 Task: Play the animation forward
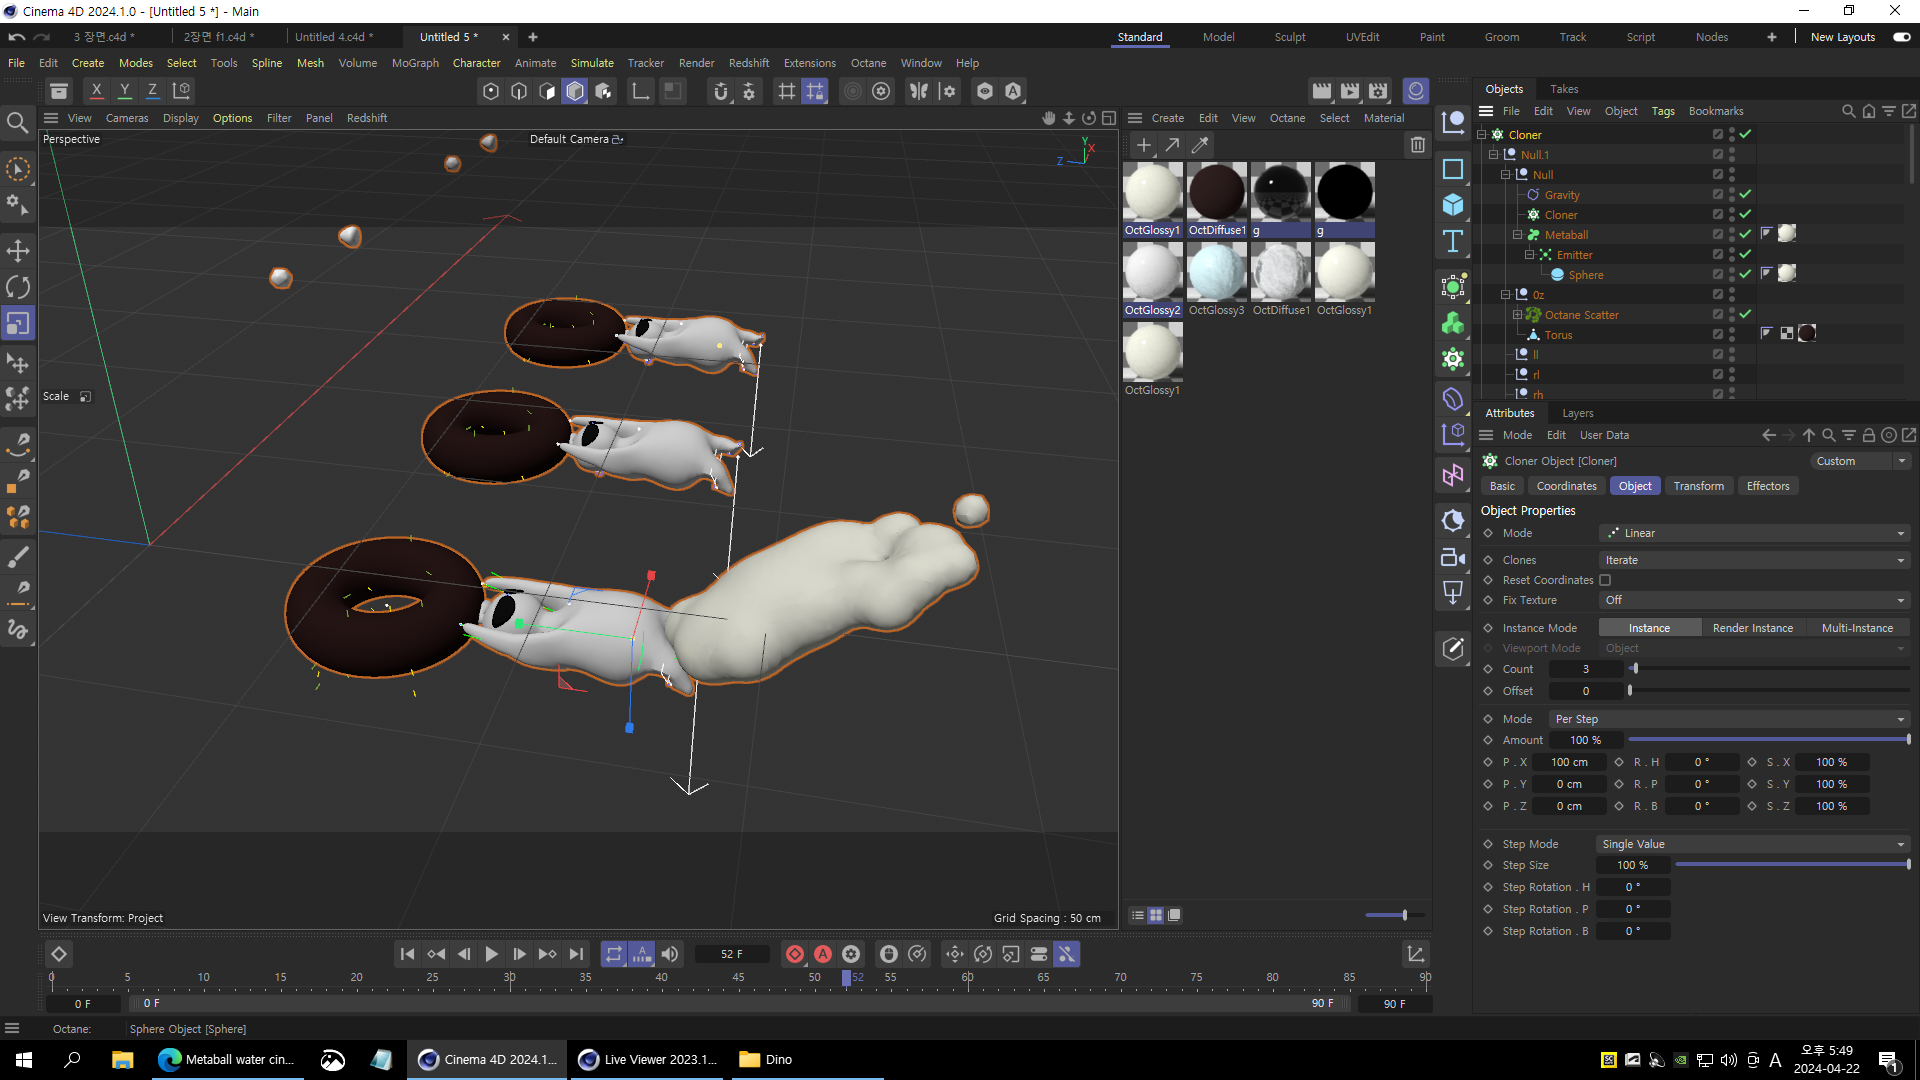tap(491, 954)
